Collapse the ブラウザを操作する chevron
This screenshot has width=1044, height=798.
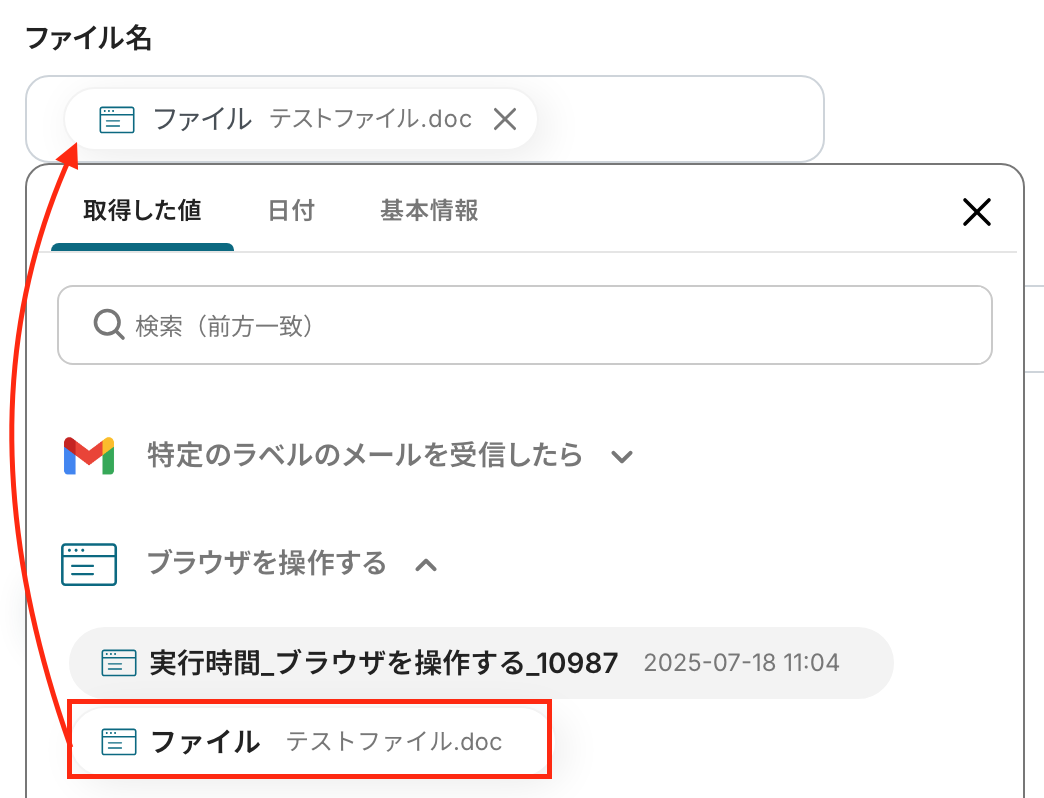(426, 565)
